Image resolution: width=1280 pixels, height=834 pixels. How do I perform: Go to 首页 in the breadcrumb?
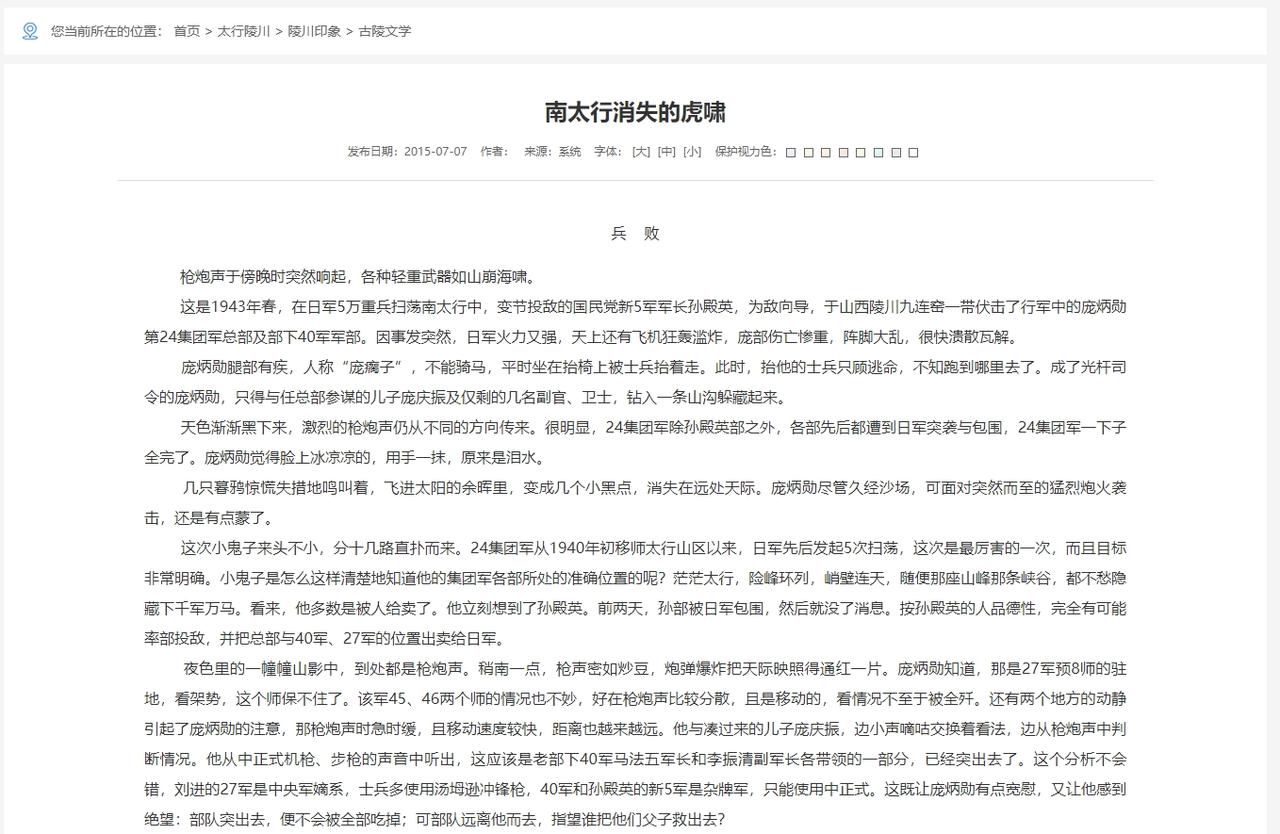(x=187, y=31)
